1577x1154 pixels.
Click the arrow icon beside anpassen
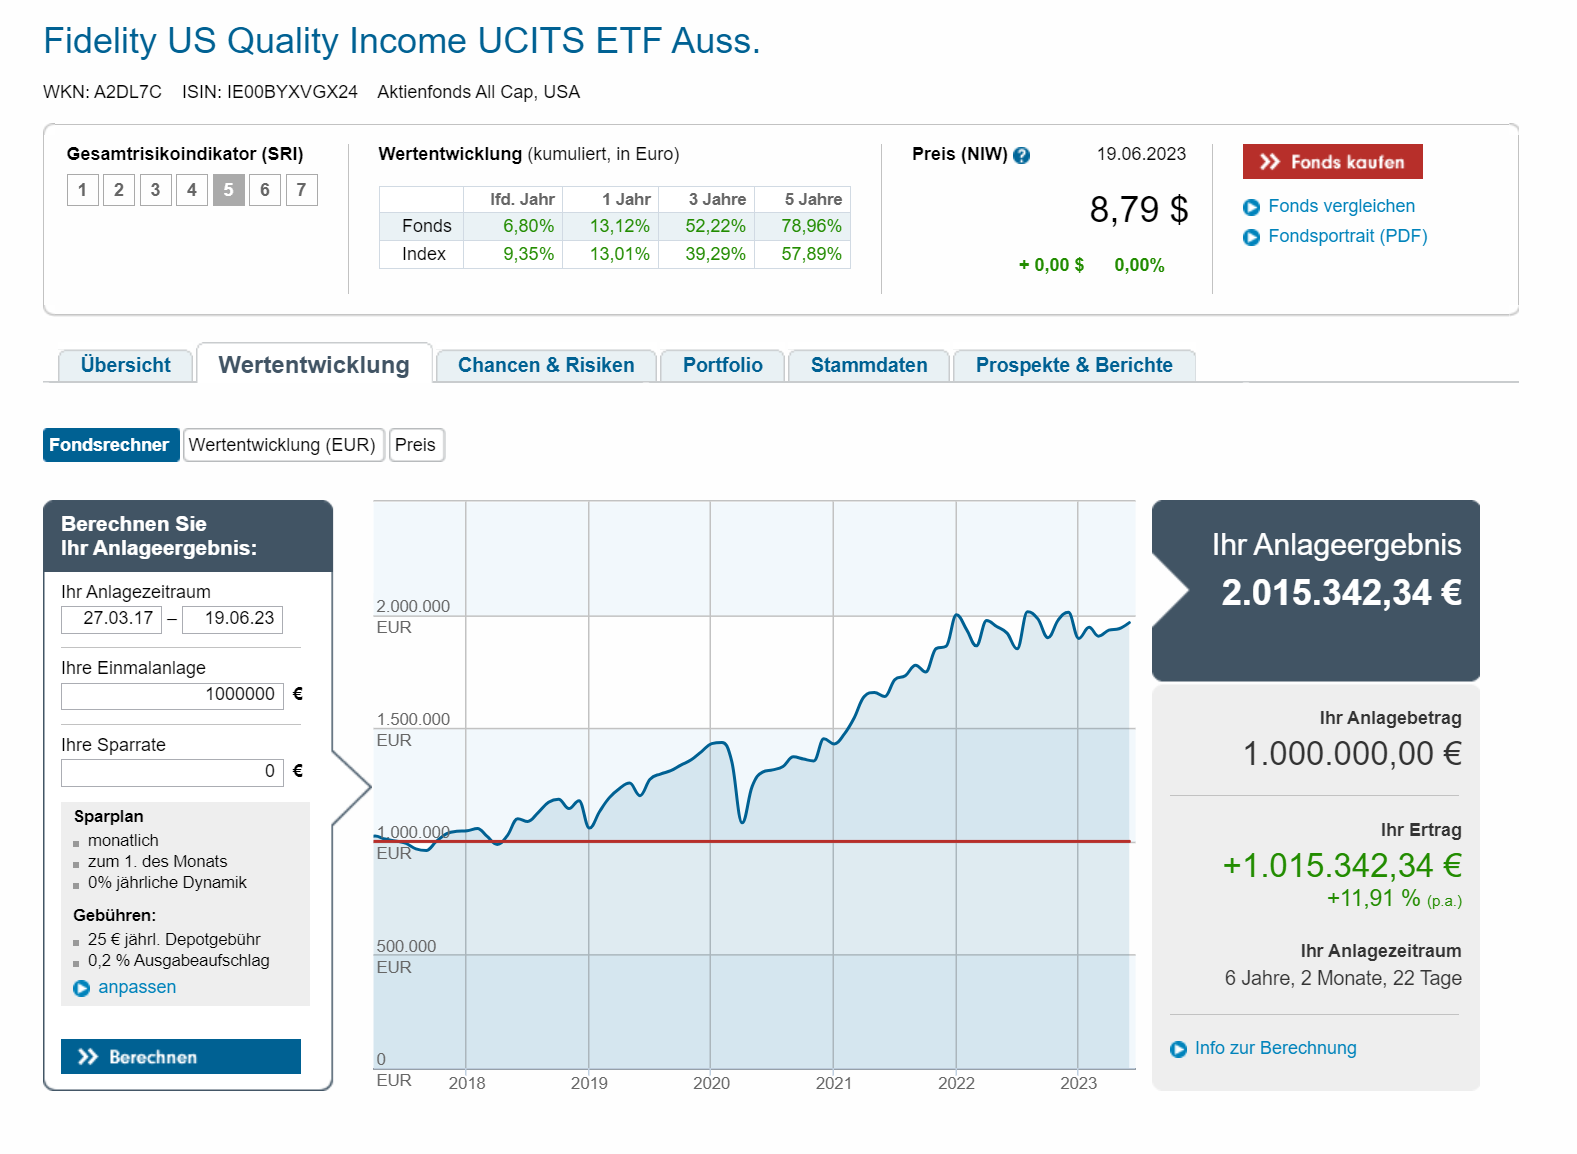click(x=82, y=988)
